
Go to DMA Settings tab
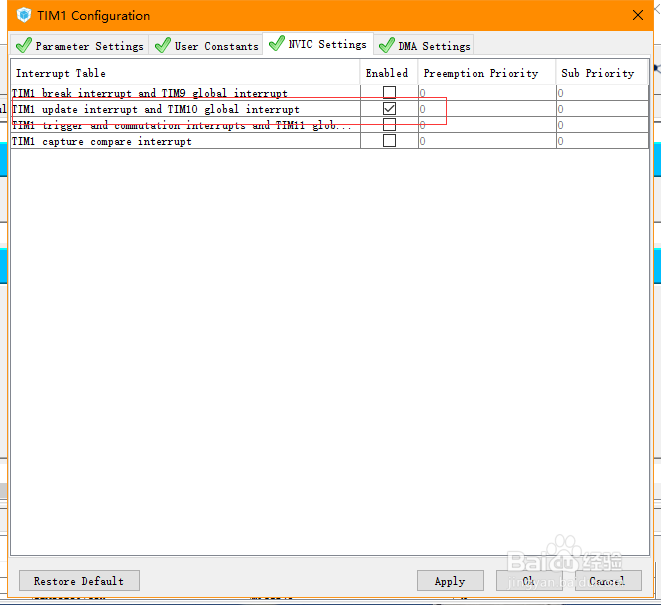click(x=424, y=46)
